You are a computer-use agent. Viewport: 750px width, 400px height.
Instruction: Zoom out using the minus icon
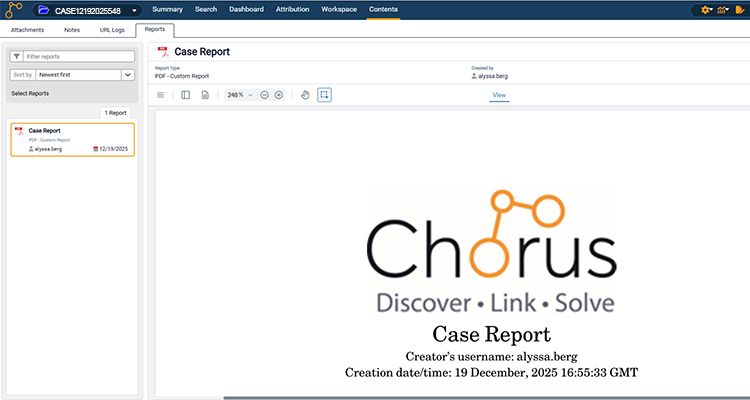click(x=264, y=95)
